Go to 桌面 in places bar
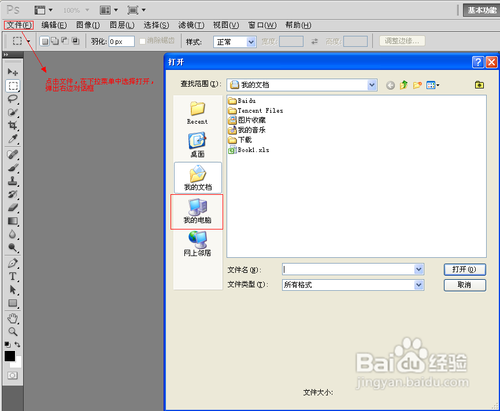Screen dimensions: 500x411 click(x=197, y=145)
